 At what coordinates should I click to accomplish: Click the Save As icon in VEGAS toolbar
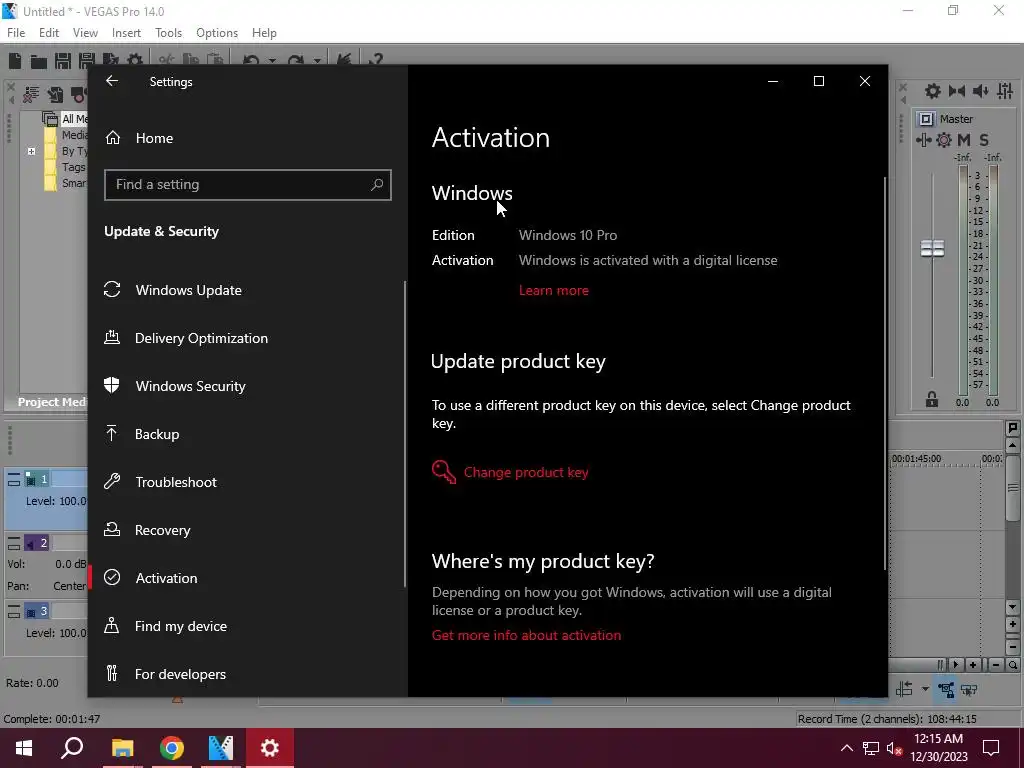(x=86, y=61)
